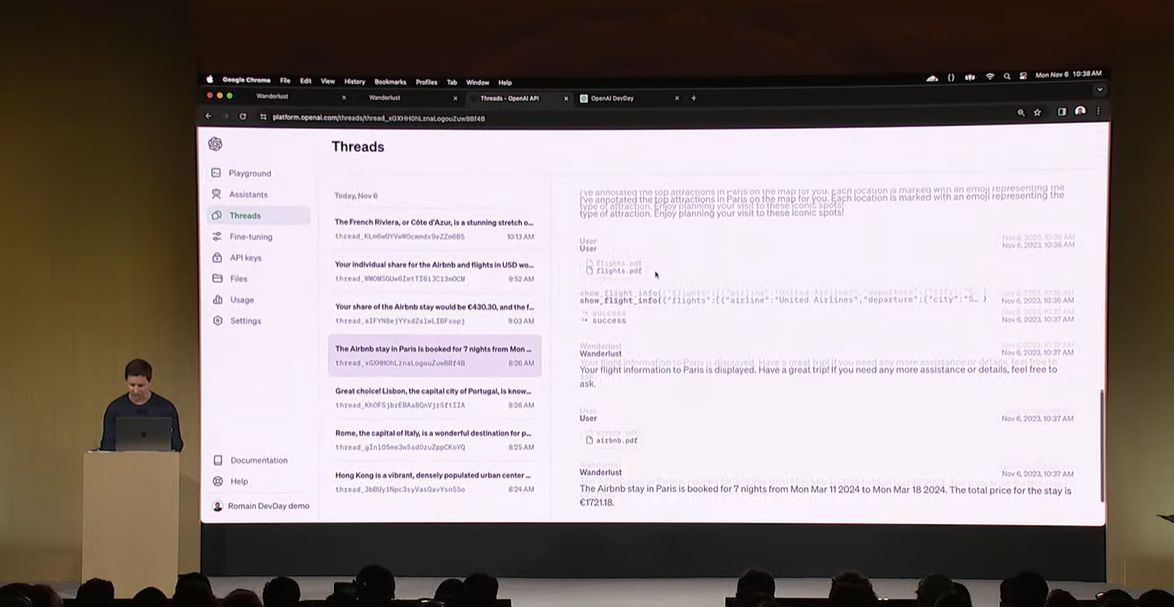Image resolution: width=1174 pixels, height=607 pixels.
Task: Open the 'Your individual share' thread
Action: point(434,271)
